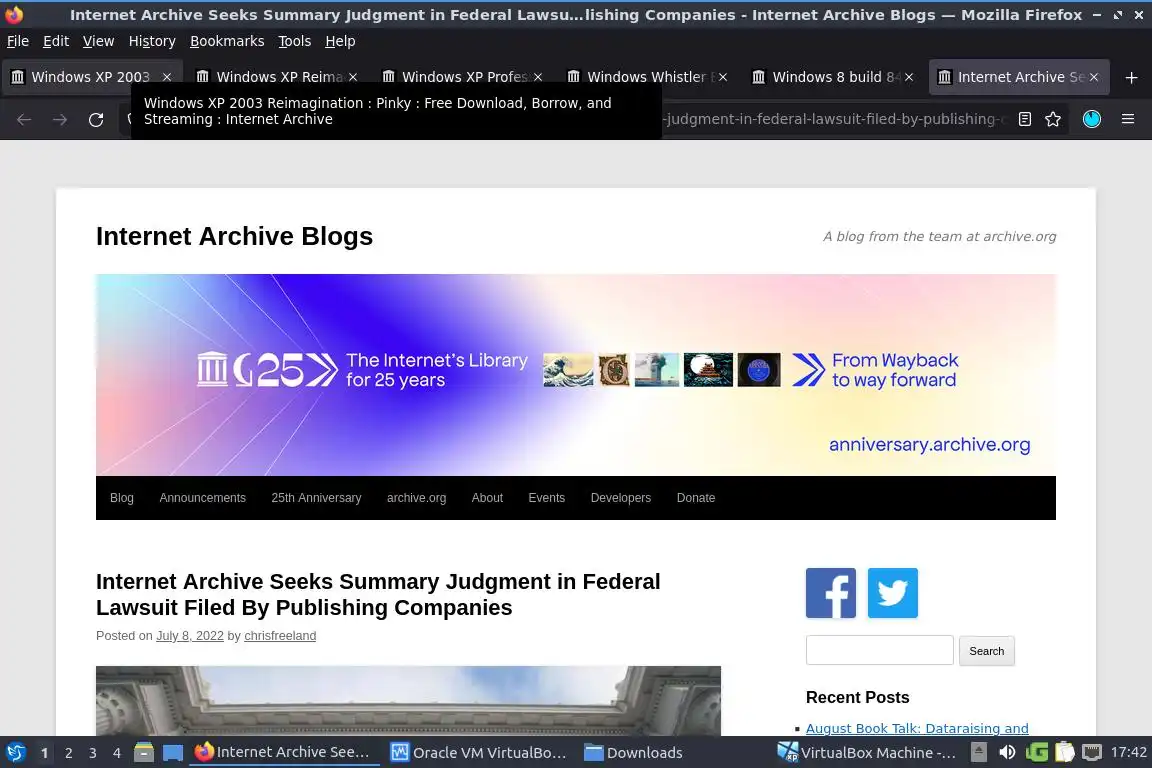The height and width of the screenshot is (768, 1152).
Task: Open the About navigation link
Action: (487, 498)
